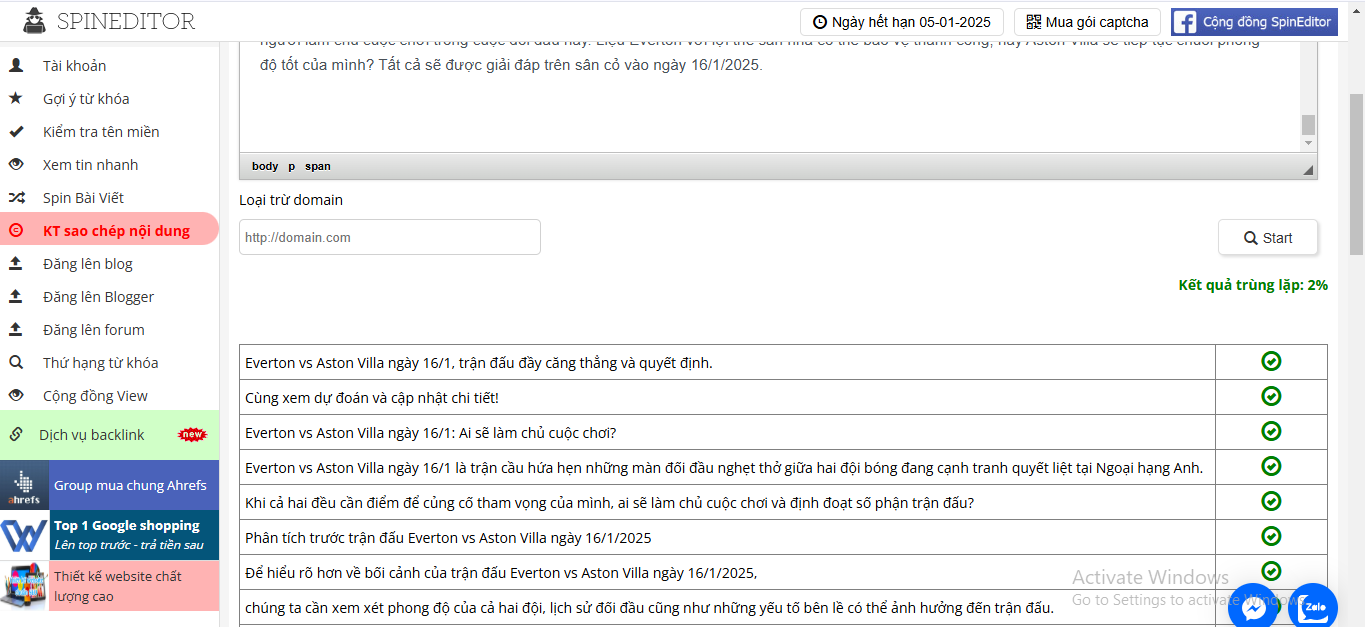
Task: Click the SPINEDITOR brand title
Action: [126, 21]
